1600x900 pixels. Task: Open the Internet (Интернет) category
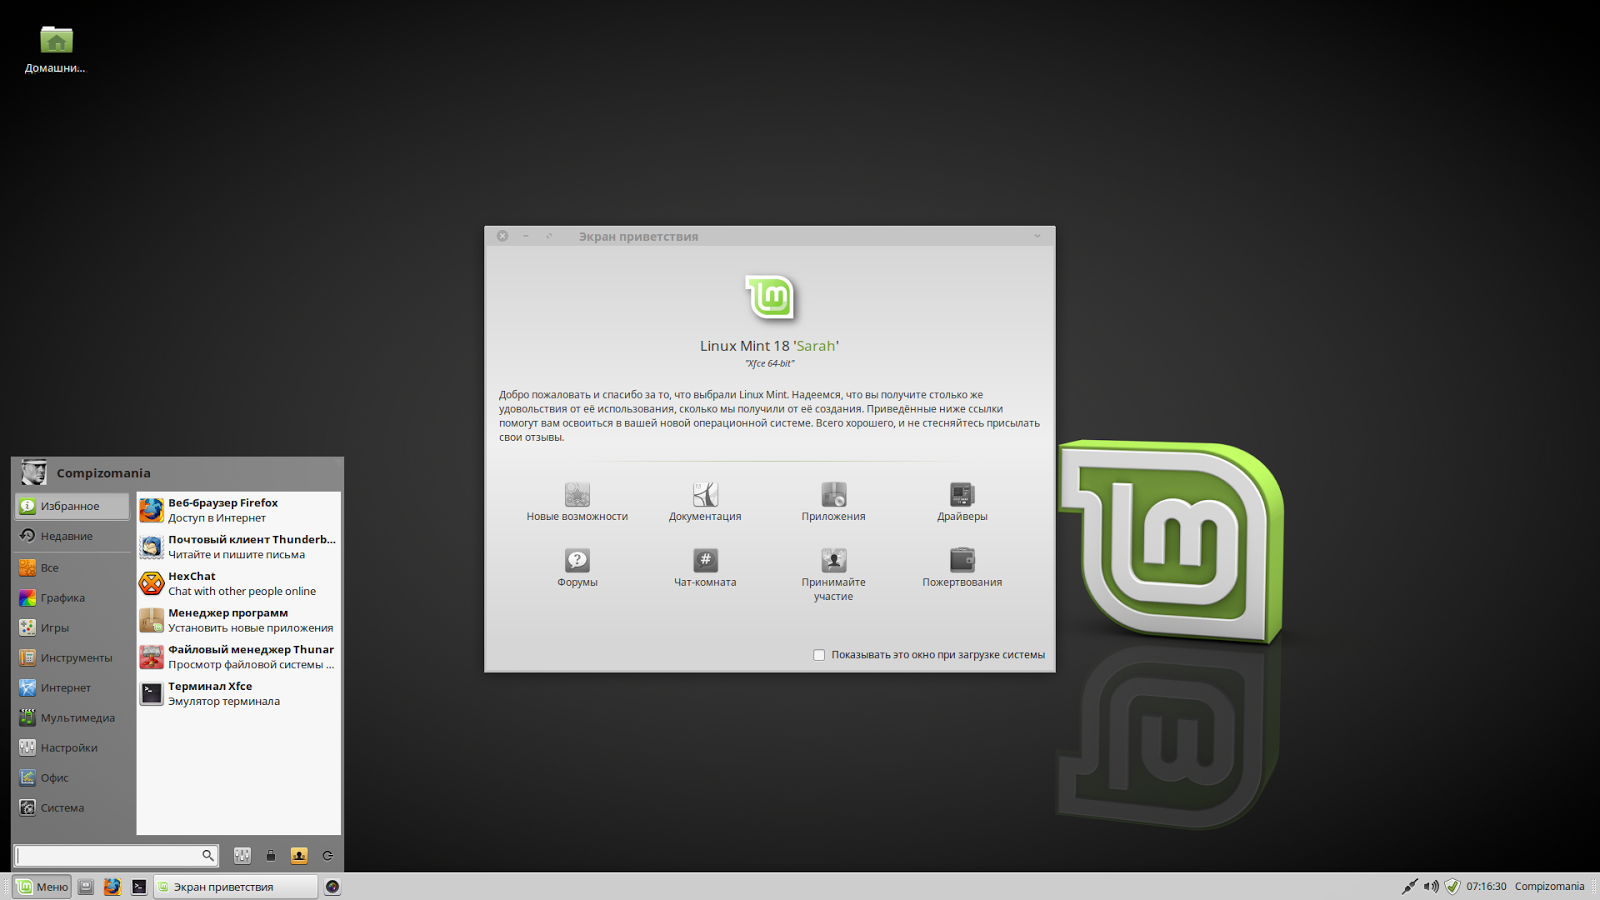pos(73,688)
